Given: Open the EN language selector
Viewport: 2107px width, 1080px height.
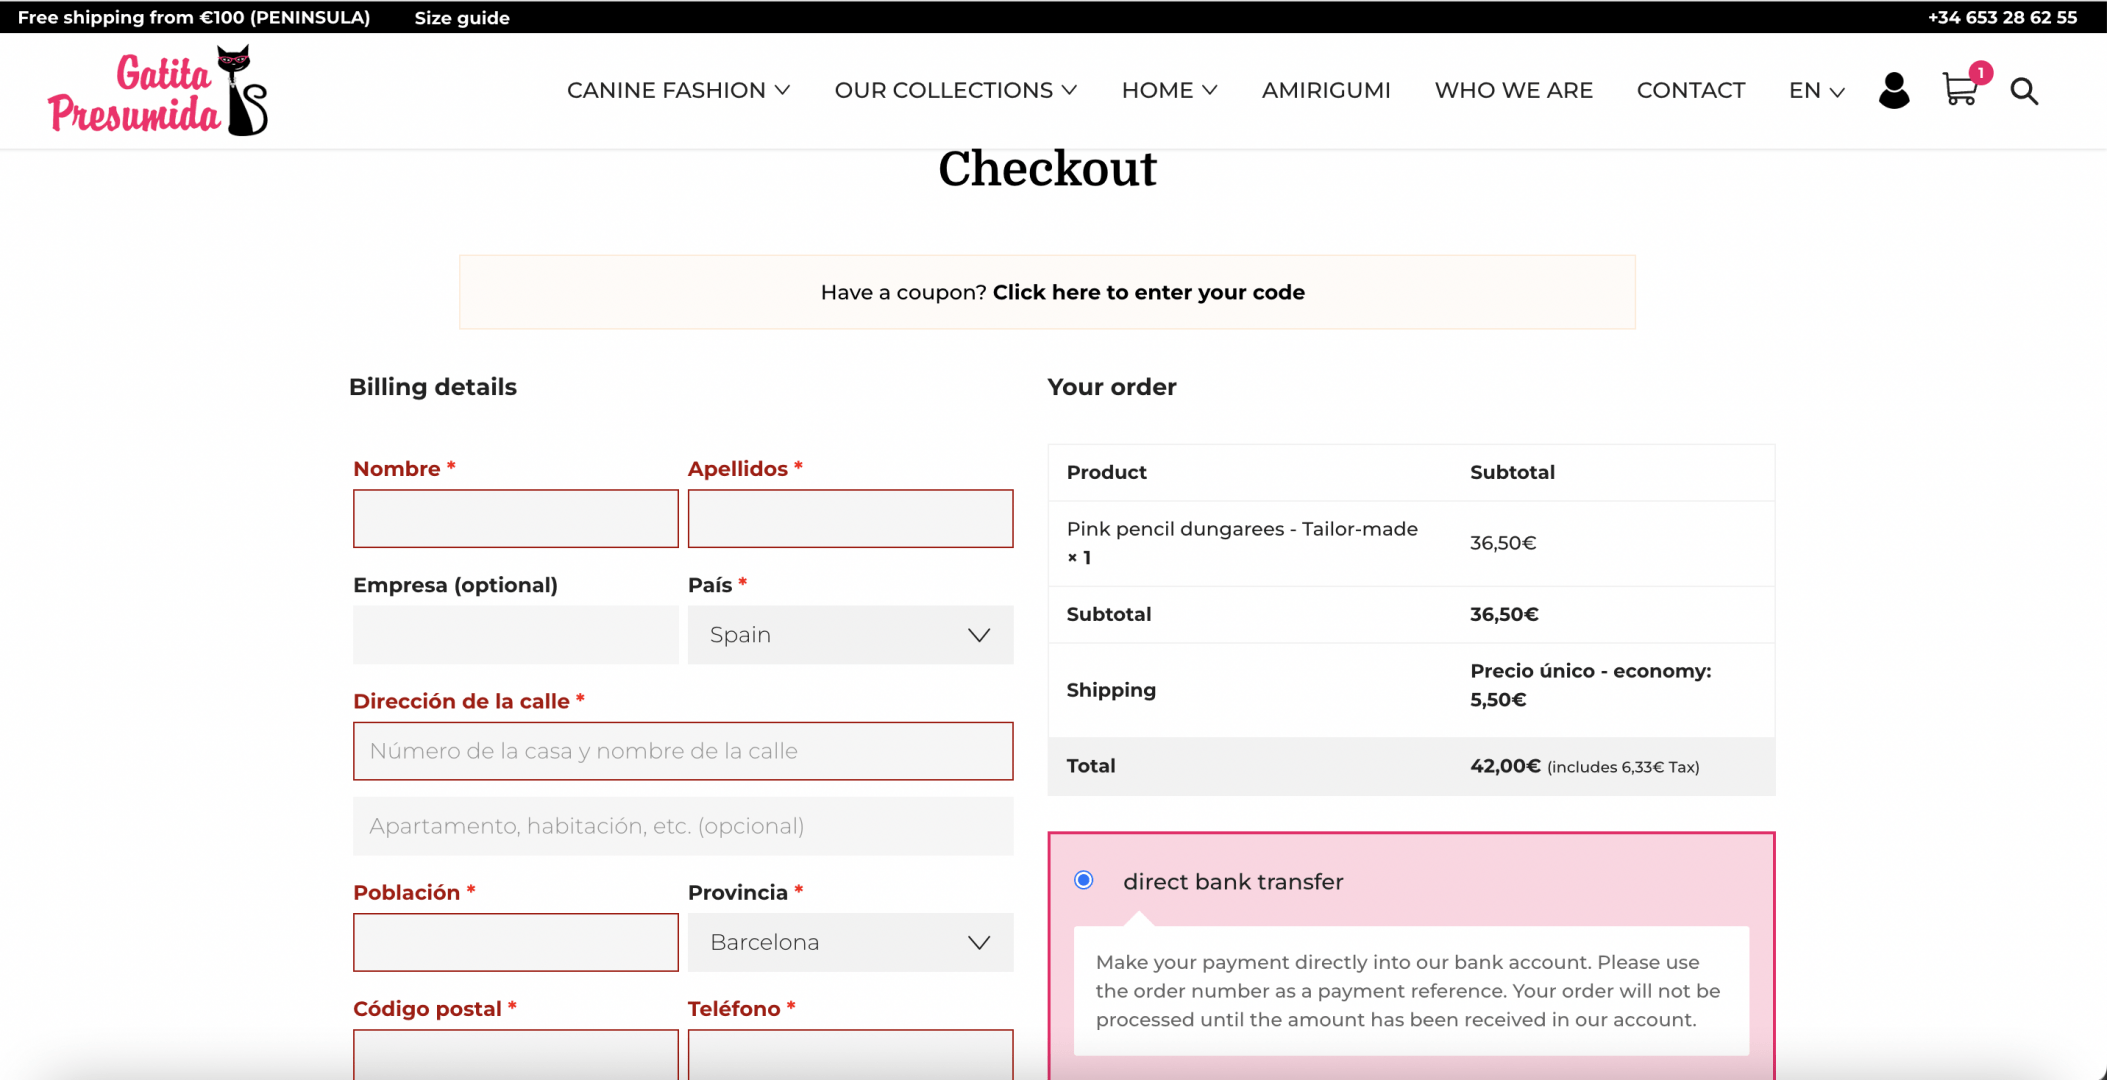Looking at the screenshot, I should pos(1816,90).
